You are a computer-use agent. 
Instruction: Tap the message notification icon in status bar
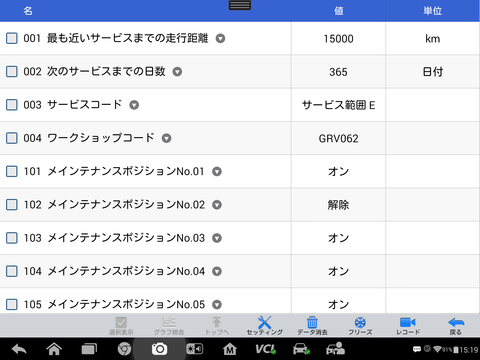pyautogui.click(x=417, y=349)
